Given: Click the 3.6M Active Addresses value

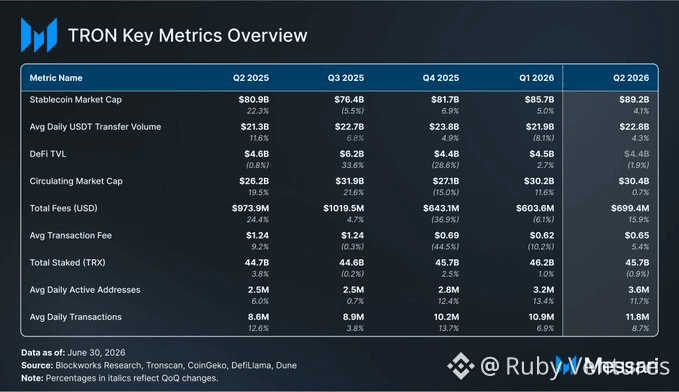Looking at the screenshot, I should tap(639, 290).
